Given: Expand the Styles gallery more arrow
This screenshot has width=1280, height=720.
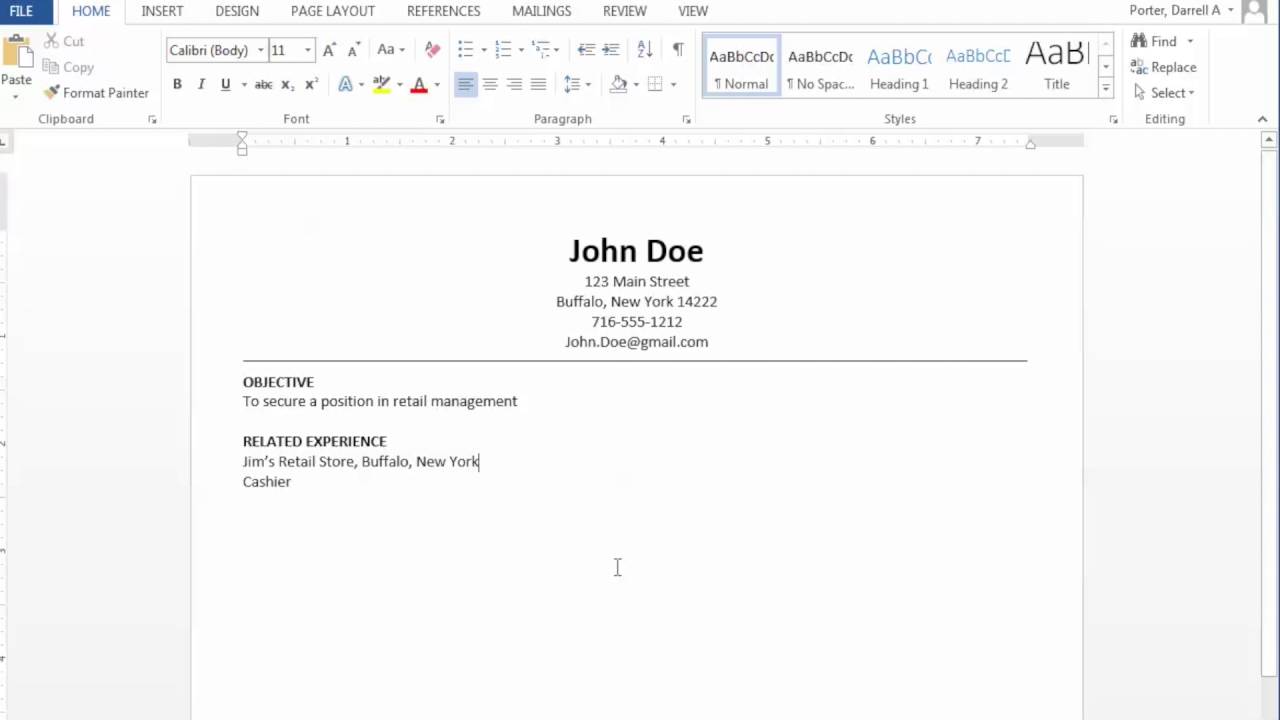Looking at the screenshot, I should click(1106, 88).
